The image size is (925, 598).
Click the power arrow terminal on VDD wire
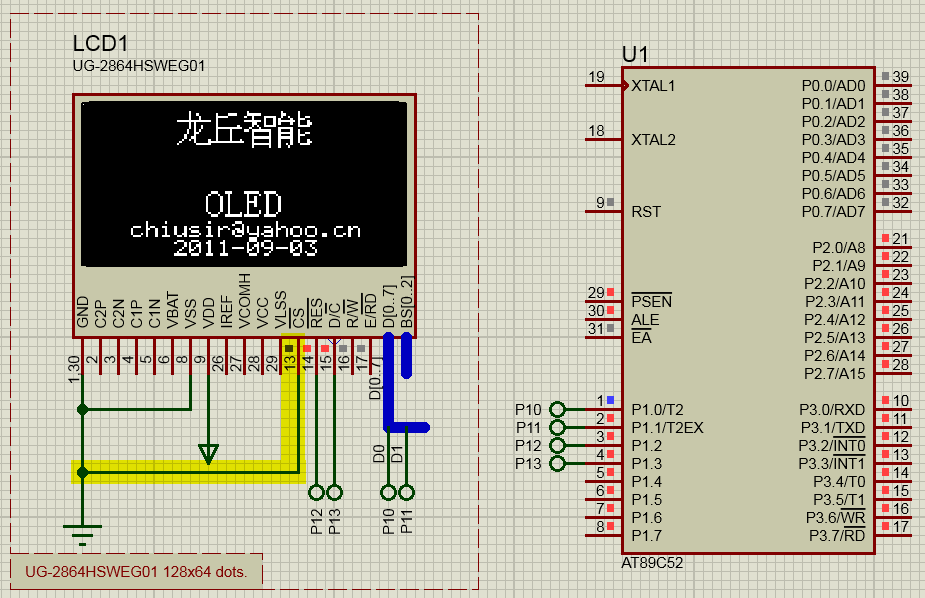click(208, 454)
